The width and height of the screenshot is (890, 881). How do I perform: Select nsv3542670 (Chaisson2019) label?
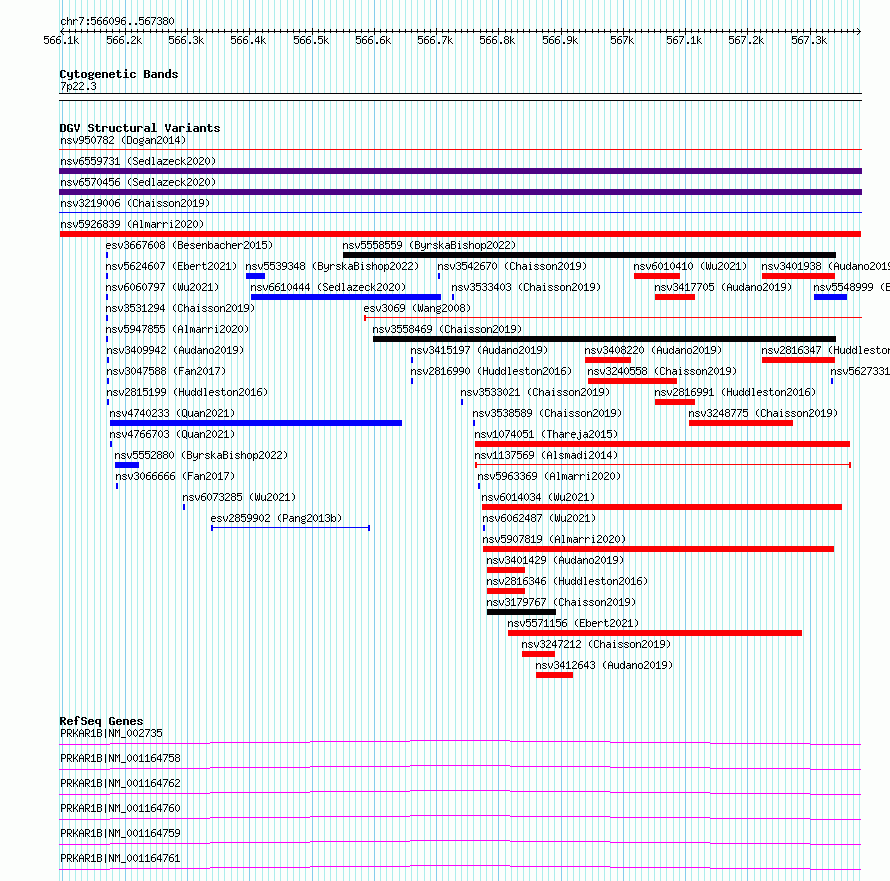tap(512, 266)
